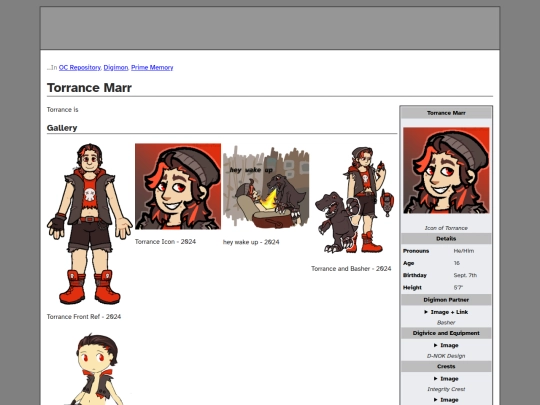View the Torrance and Basher artwork

coord(354,200)
